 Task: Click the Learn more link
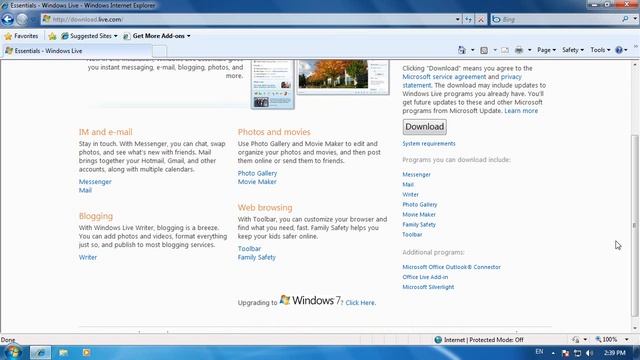521,111
